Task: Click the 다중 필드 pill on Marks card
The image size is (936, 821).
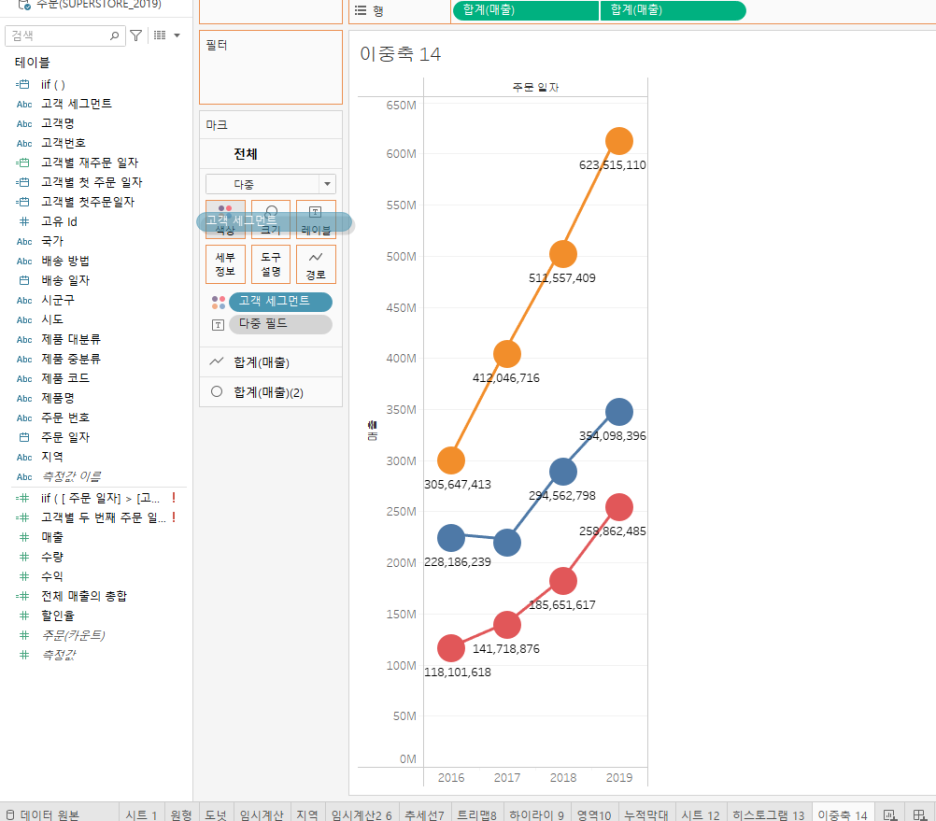Action: pos(280,324)
